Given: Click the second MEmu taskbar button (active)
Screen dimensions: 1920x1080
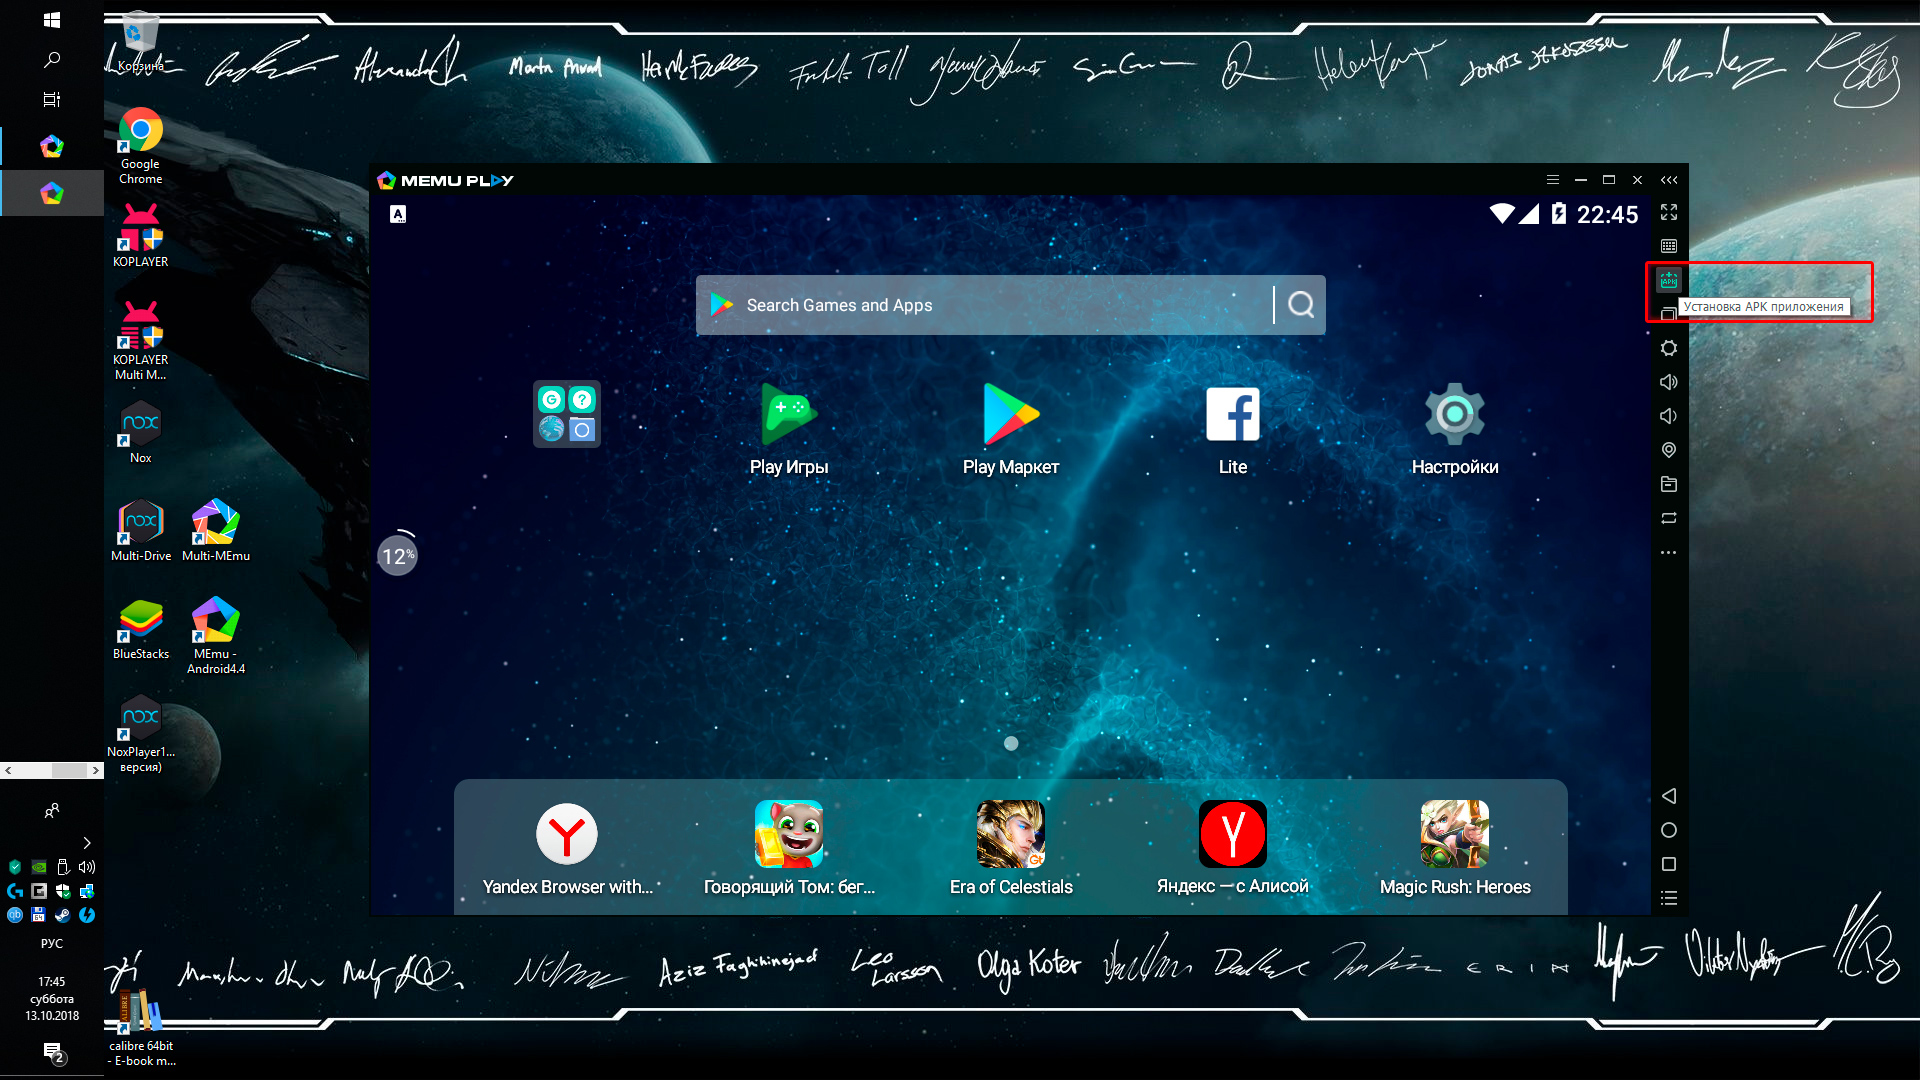Looking at the screenshot, I should 52,193.
